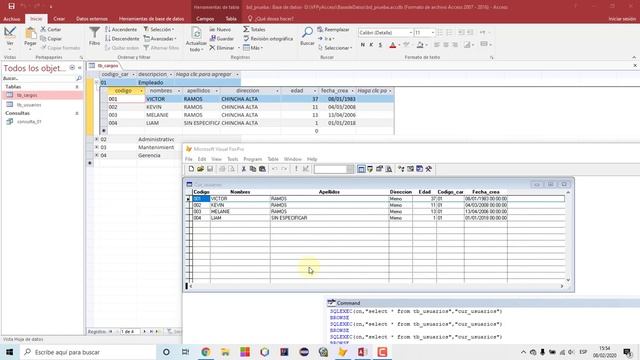Open the Table menu in Visual FoxPro
The height and width of the screenshot is (360, 640).
273,159
